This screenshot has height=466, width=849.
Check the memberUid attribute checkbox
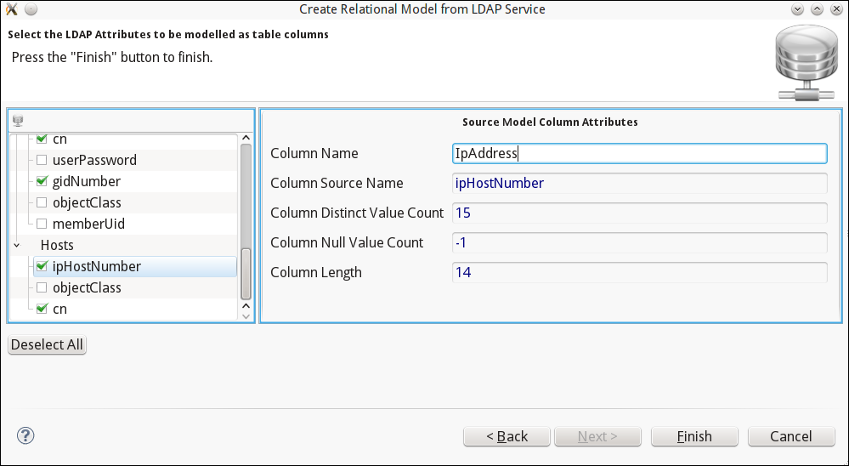point(42,224)
